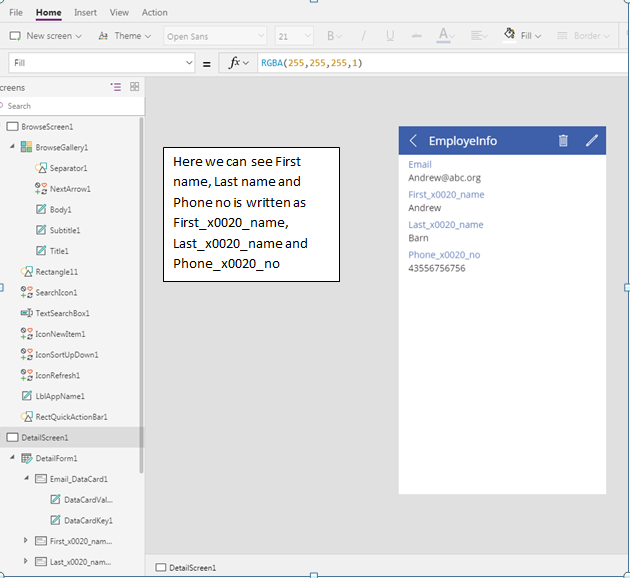Switch to thumbnail grid view of screens
The width and height of the screenshot is (630, 578).
click(135, 87)
